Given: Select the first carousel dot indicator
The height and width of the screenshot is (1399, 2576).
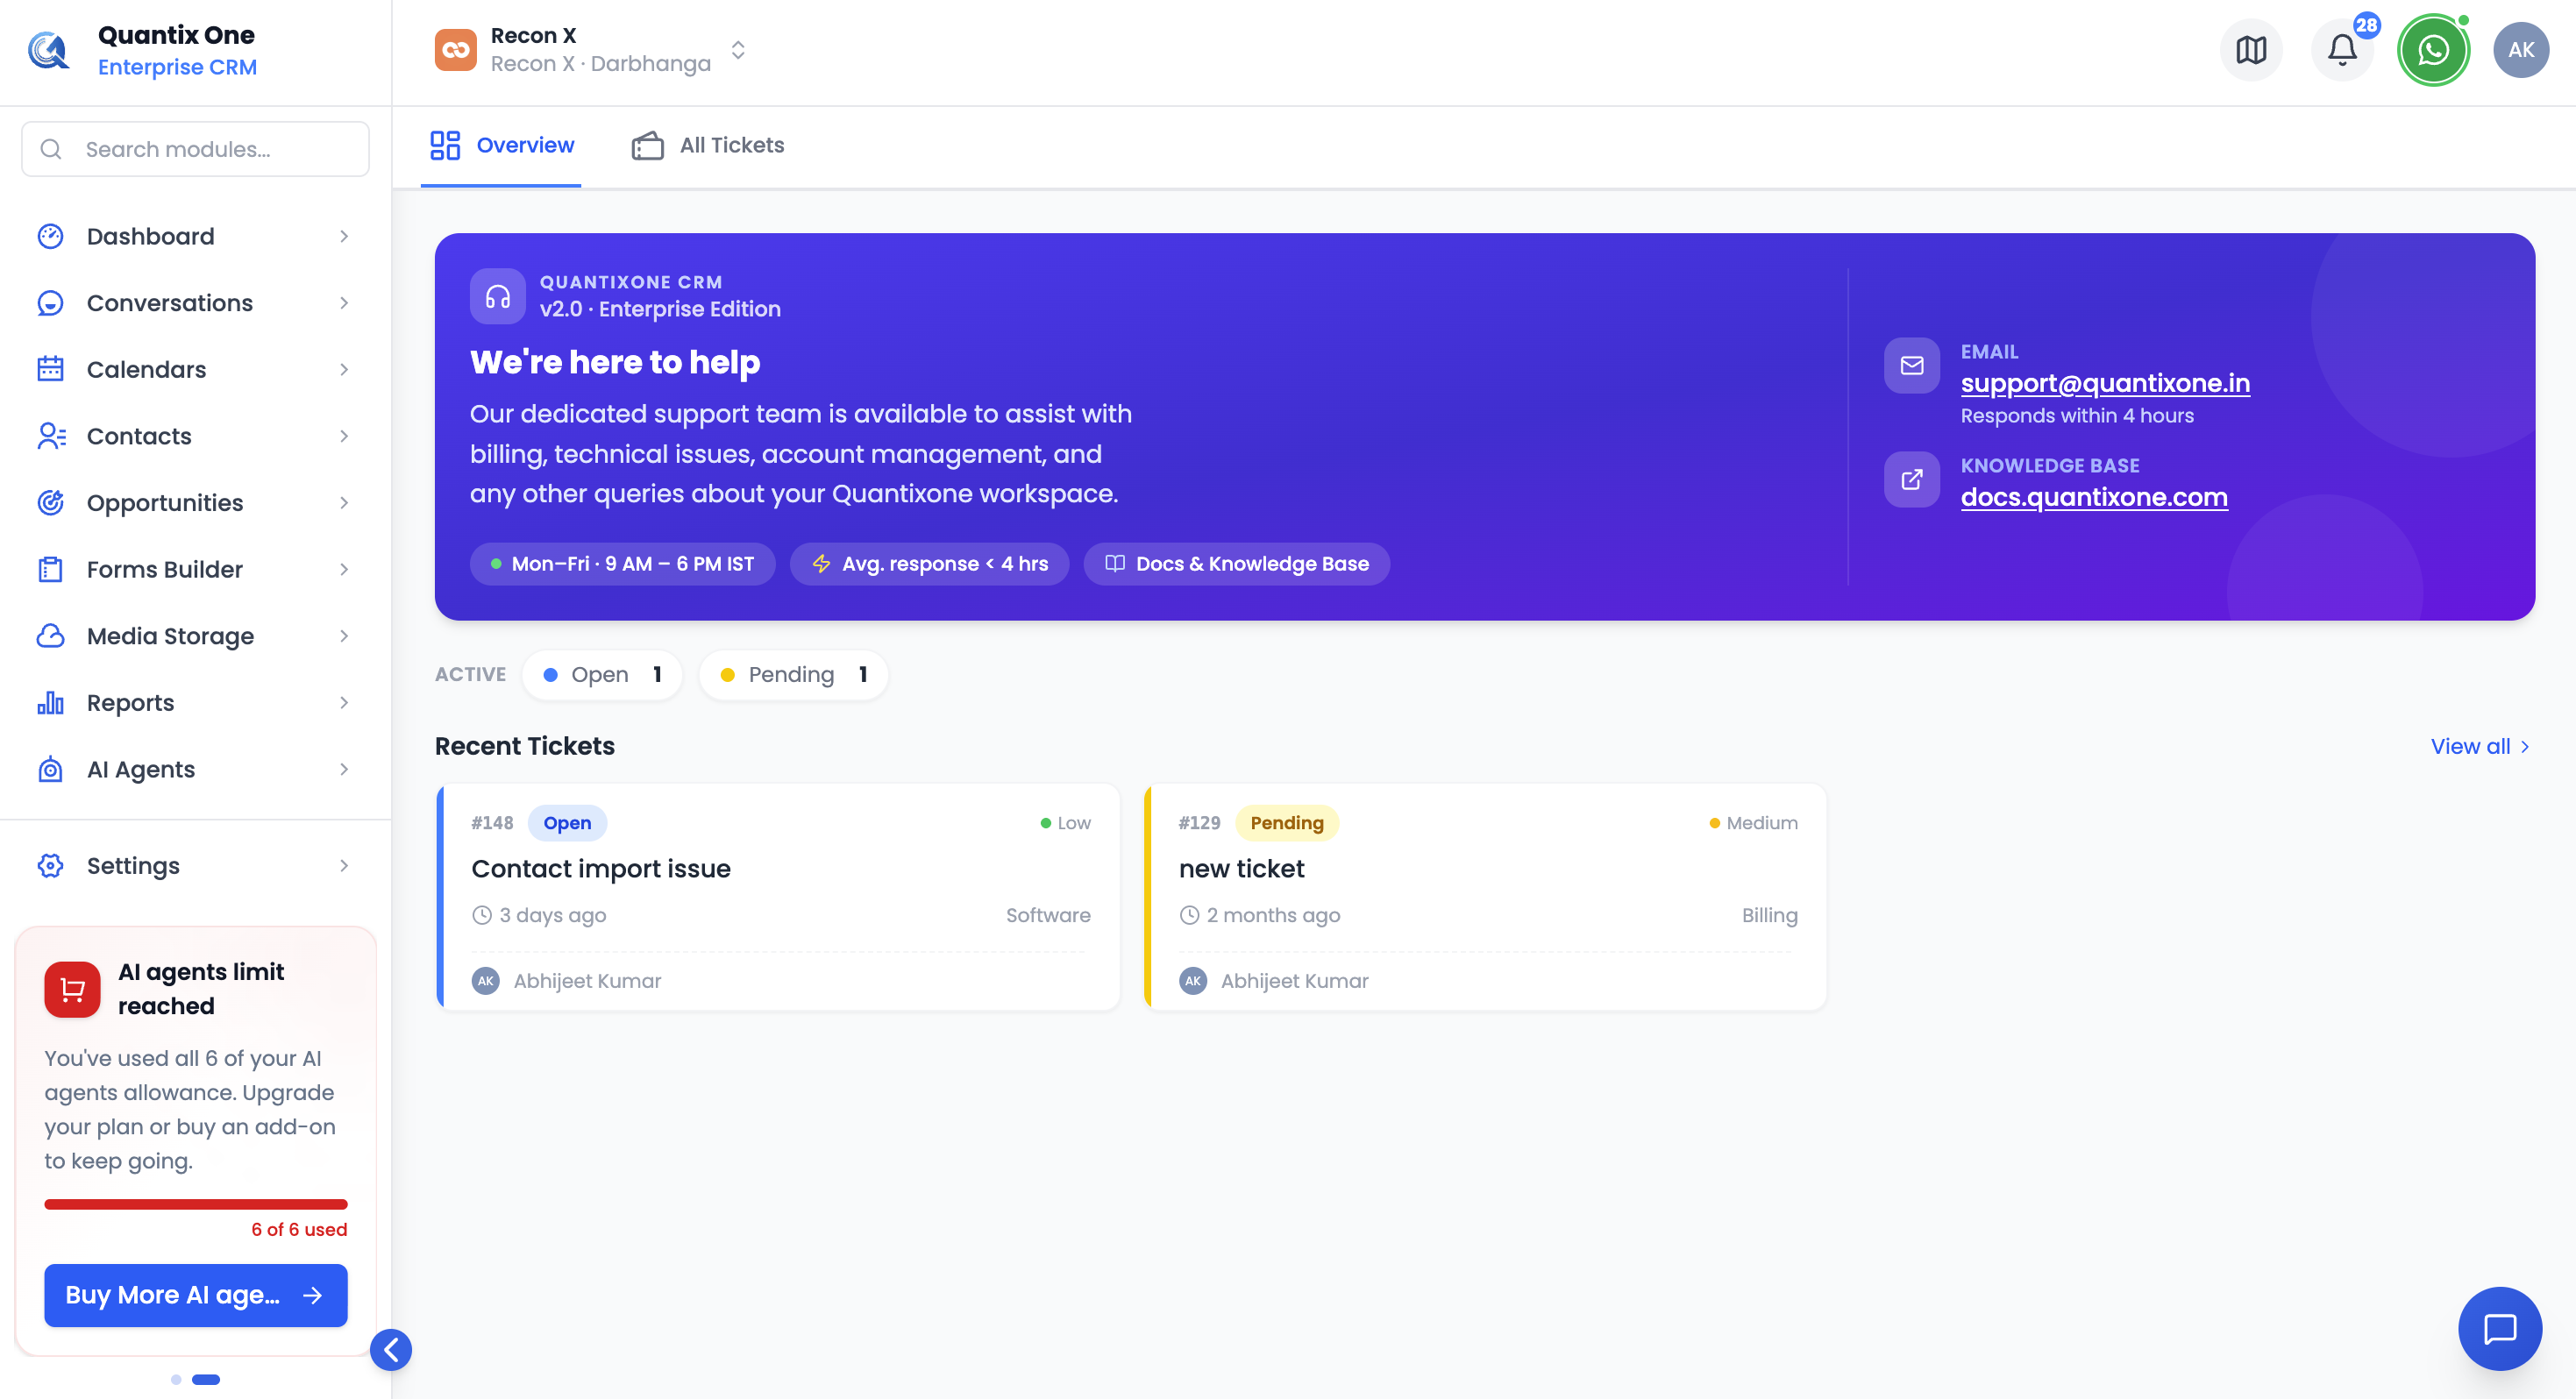Looking at the screenshot, I should click(176, 1380).
